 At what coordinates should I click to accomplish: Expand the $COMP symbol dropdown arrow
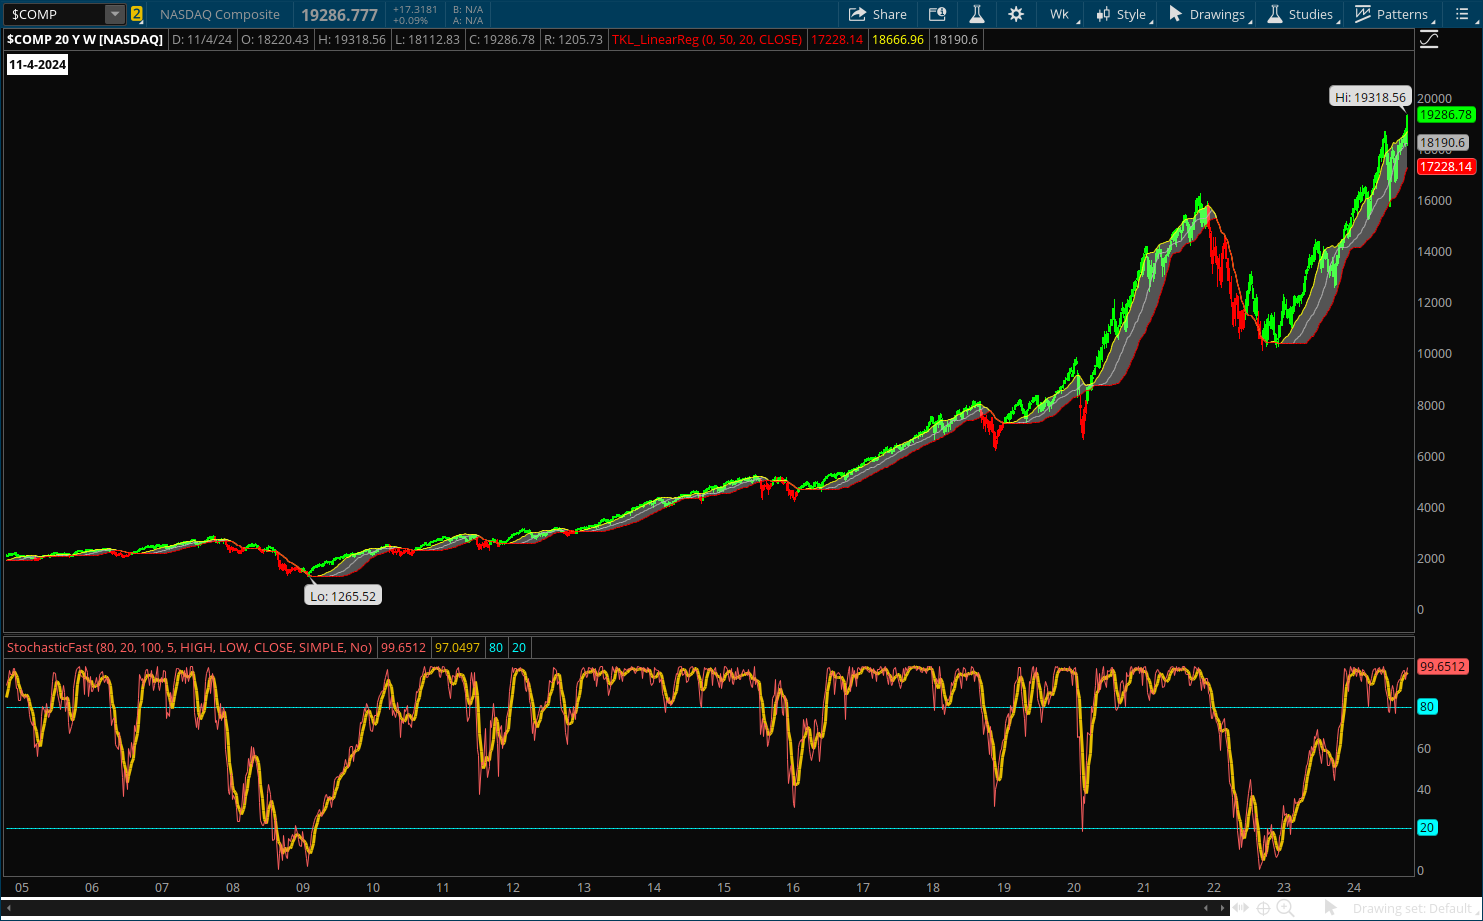115,14
